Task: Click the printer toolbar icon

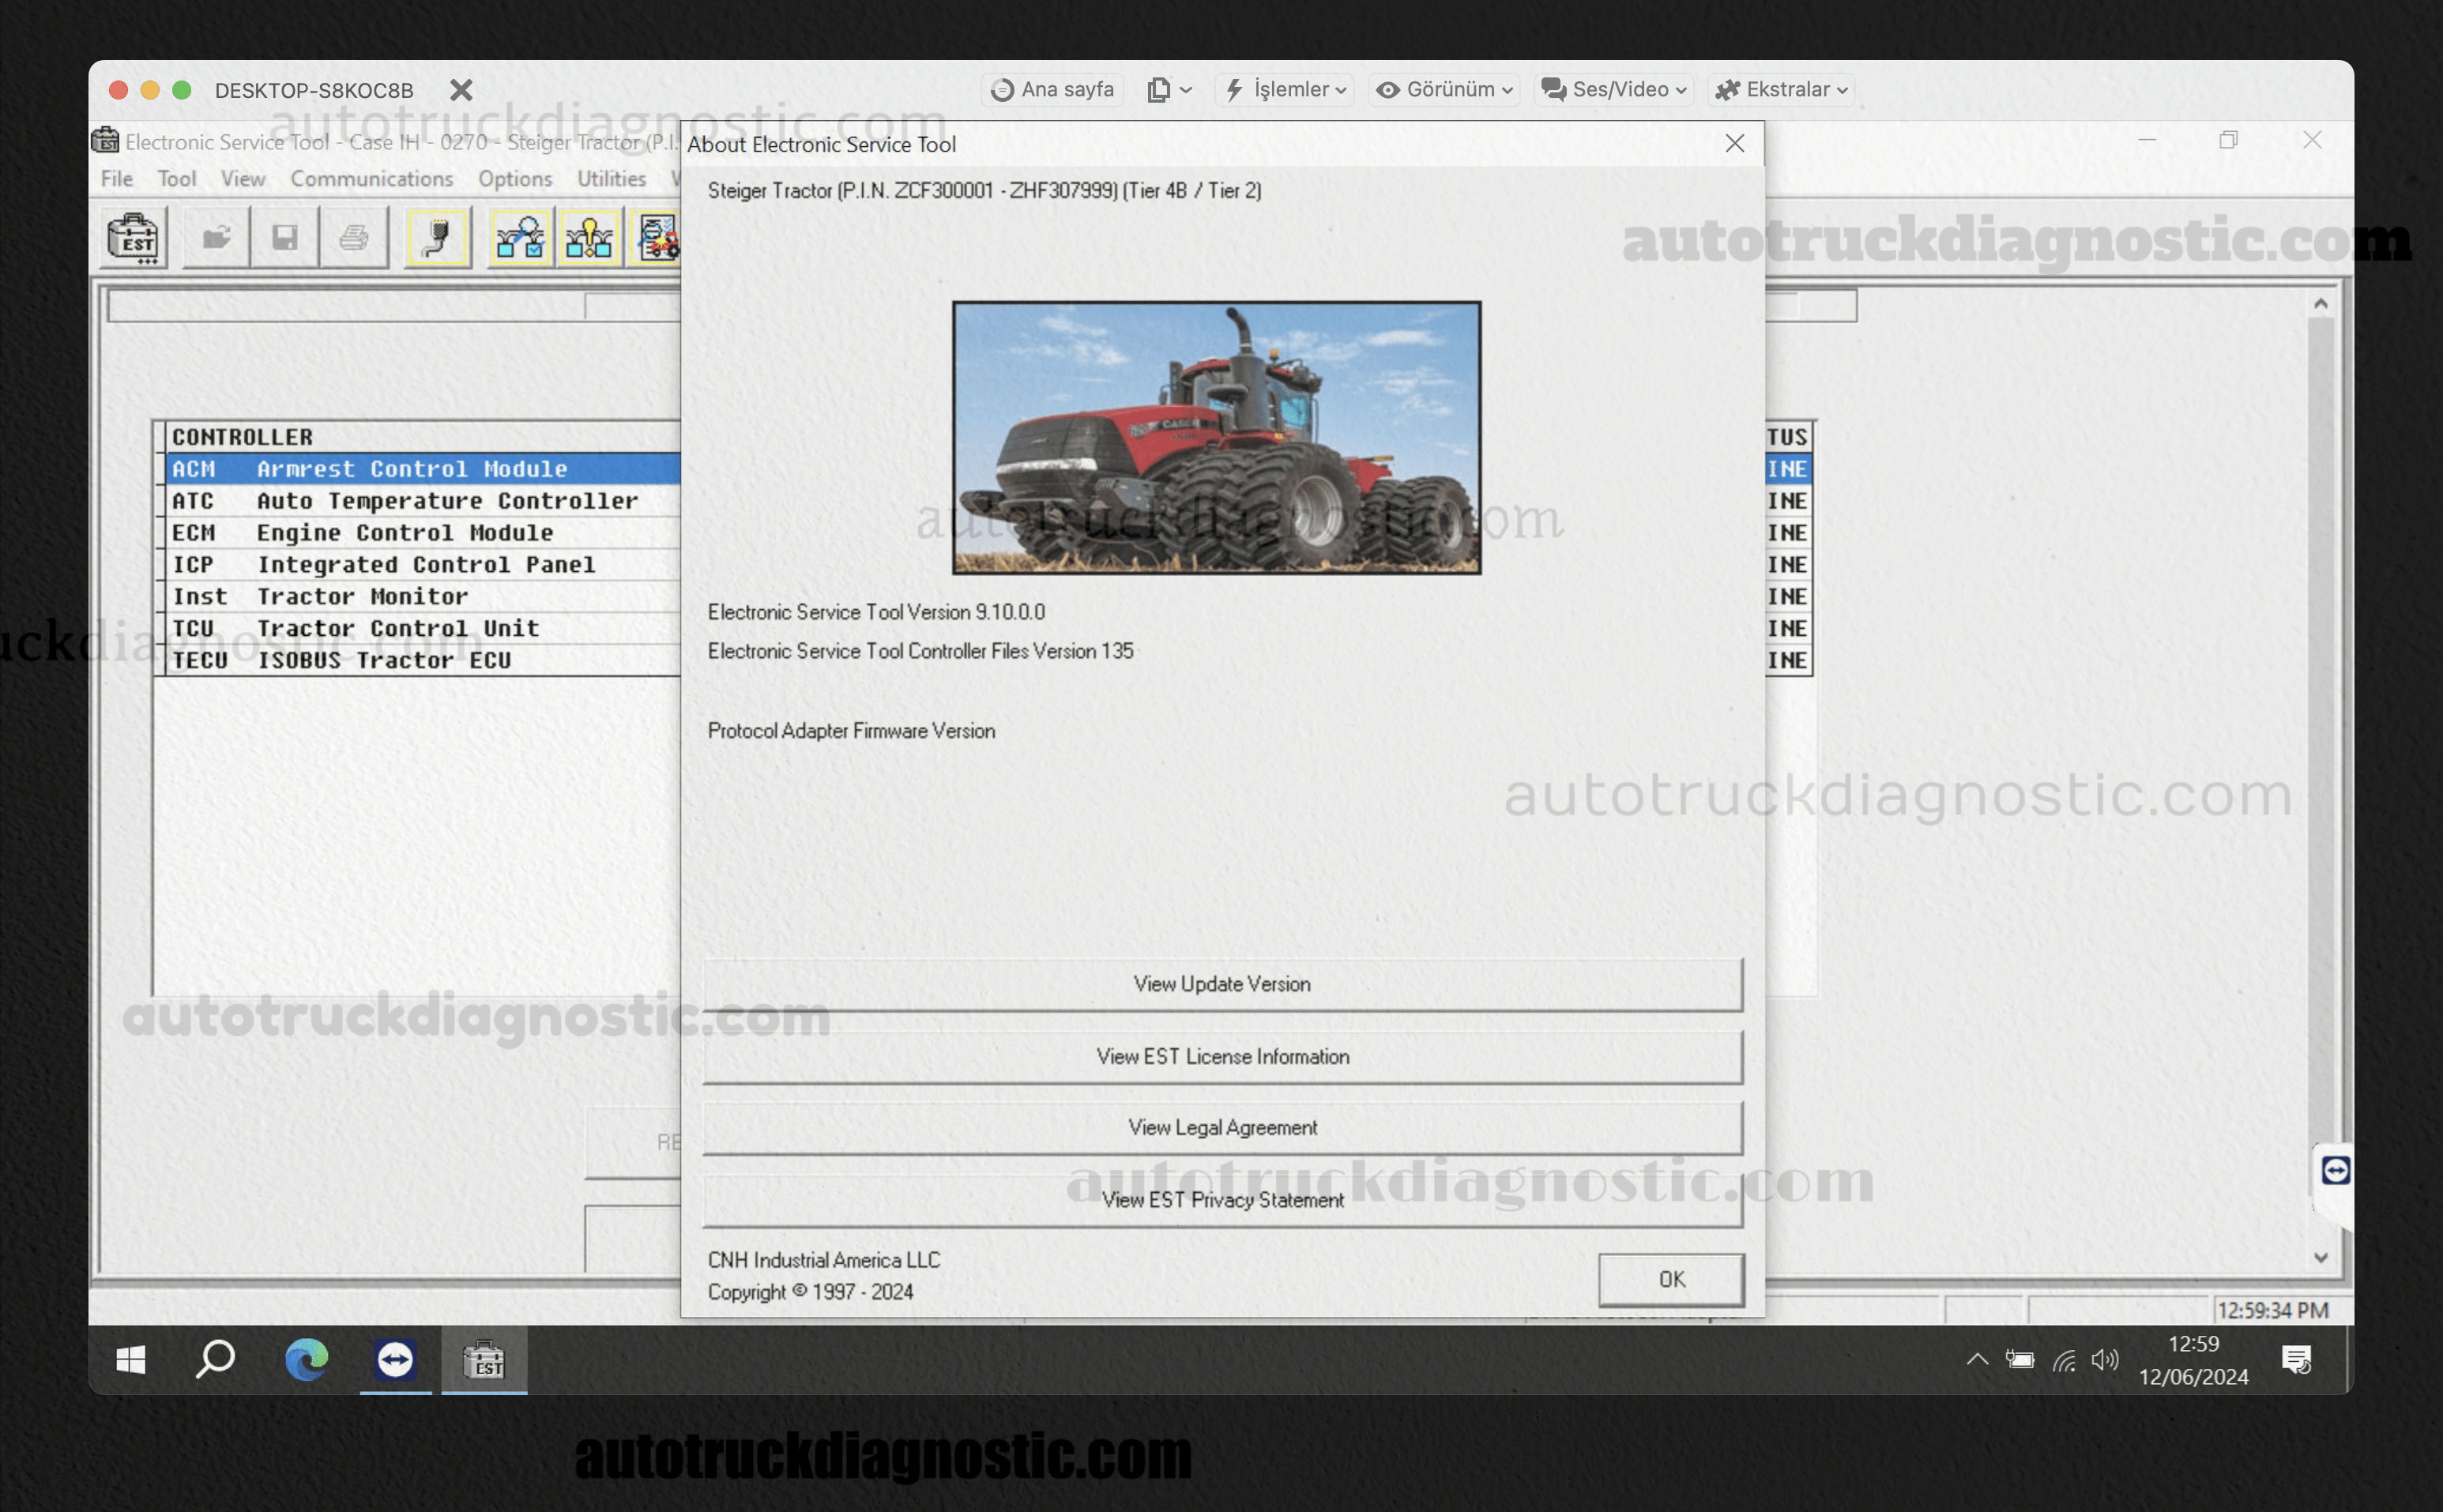Action: 354,238
